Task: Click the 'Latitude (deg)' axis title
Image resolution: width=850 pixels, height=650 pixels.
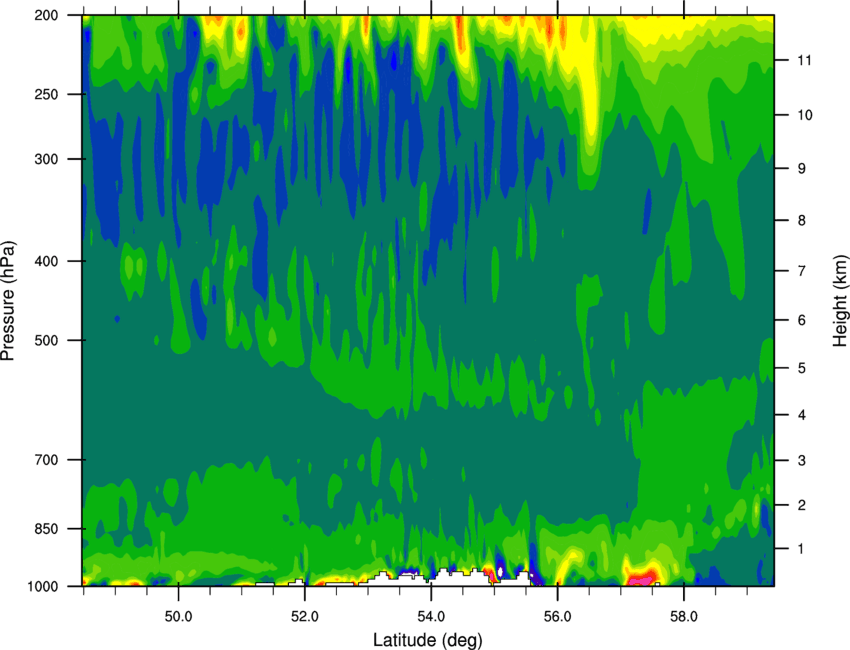Action: click(x=427, y=640)
